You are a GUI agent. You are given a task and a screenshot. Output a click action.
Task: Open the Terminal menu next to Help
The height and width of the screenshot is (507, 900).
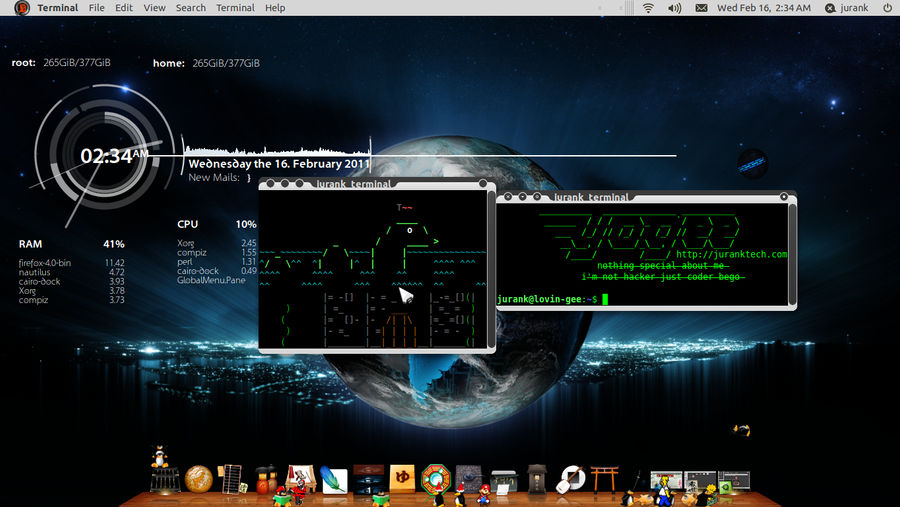(235, 8)
